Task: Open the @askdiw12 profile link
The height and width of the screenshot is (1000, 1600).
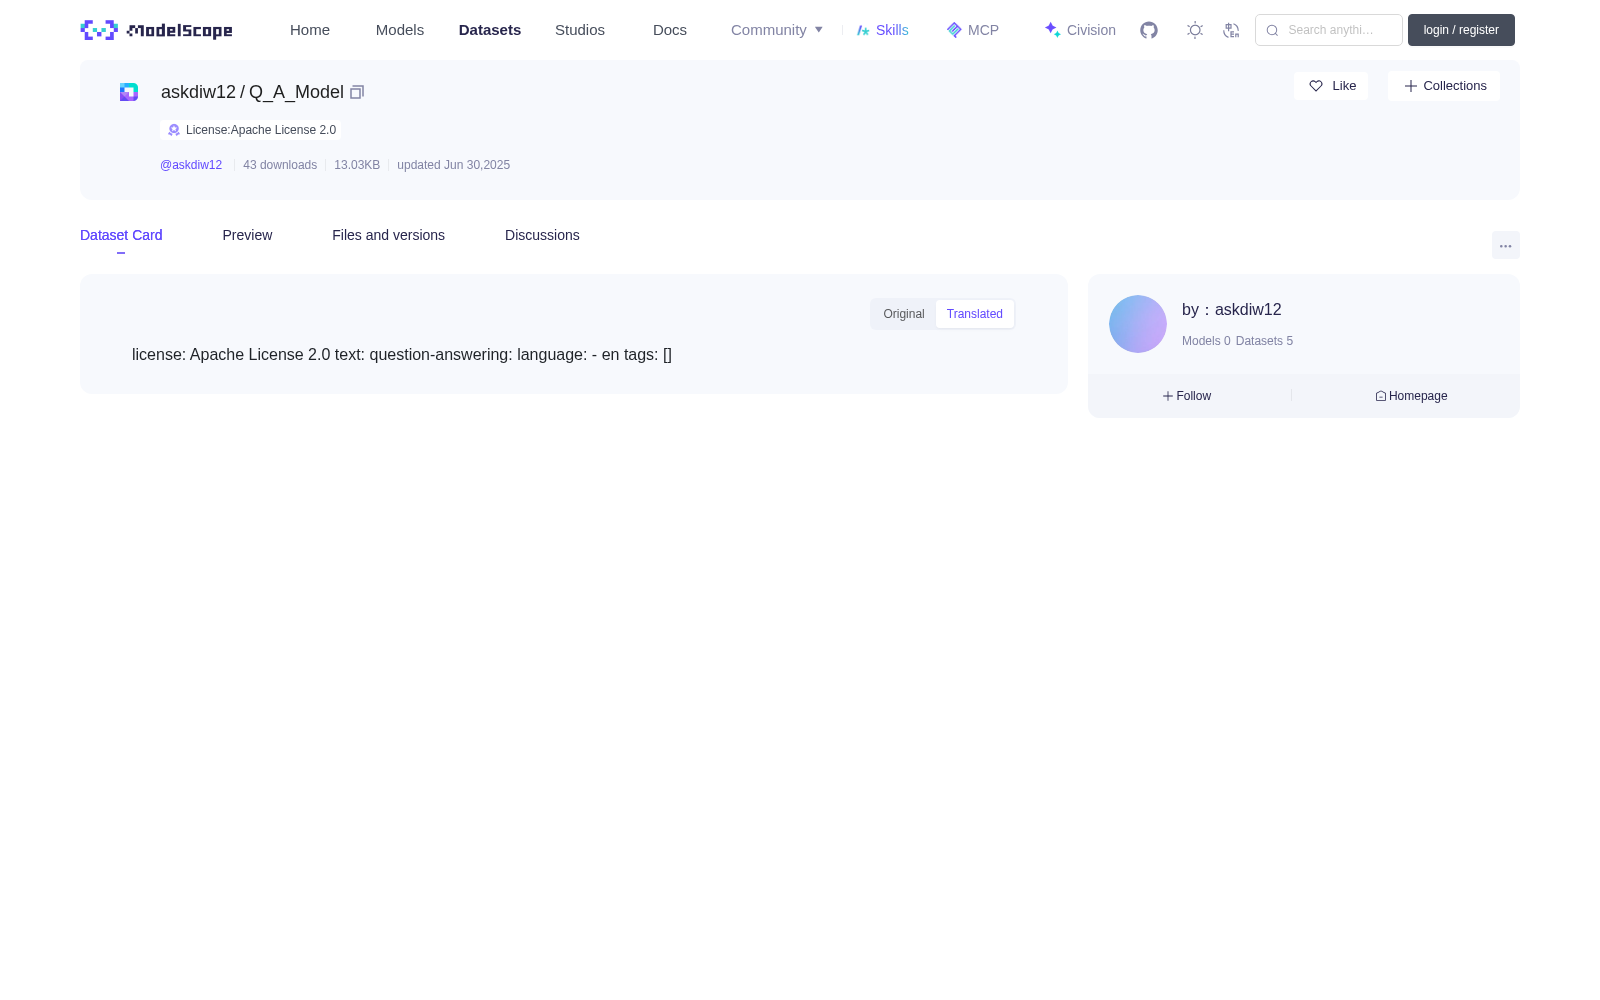Action: 191,165
